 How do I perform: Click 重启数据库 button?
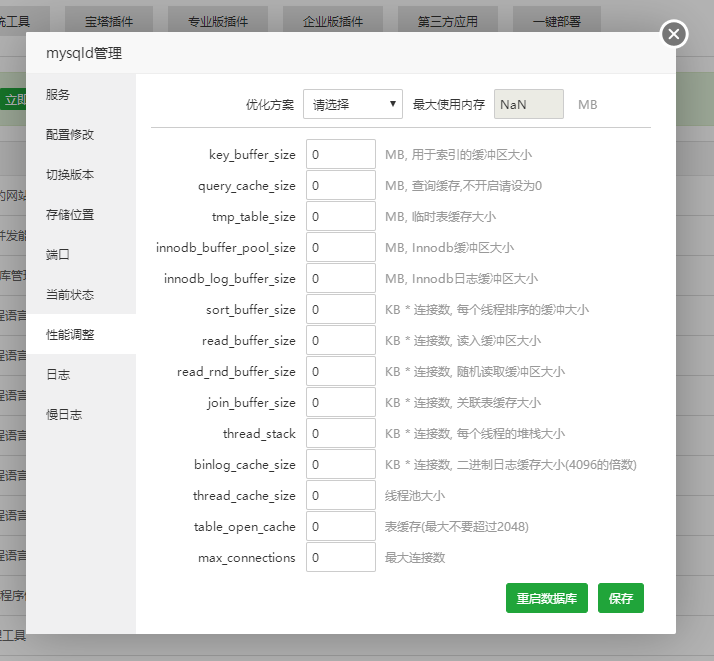[546, 598]
